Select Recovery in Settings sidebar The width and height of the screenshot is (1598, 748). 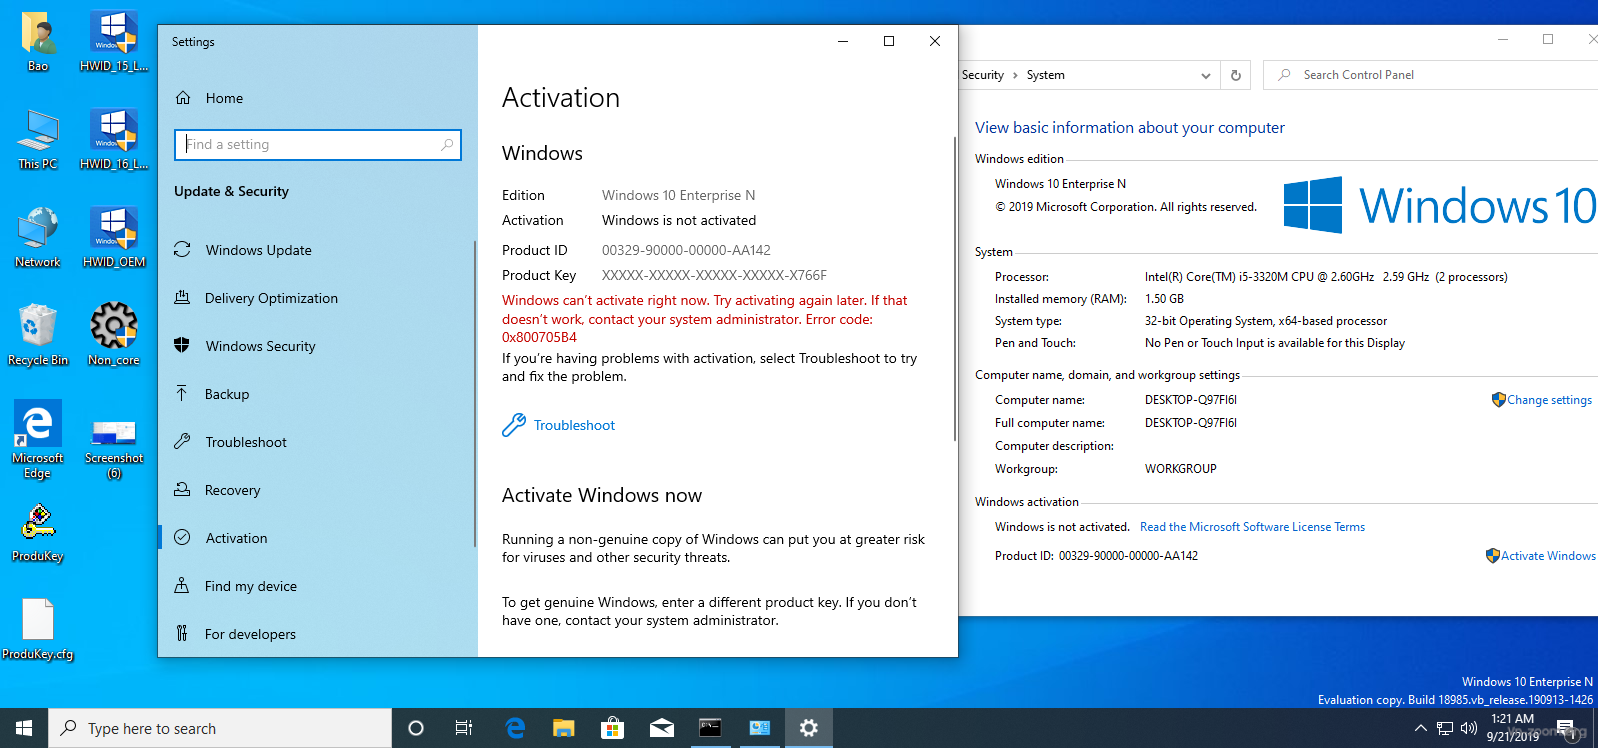click(316, 490)
